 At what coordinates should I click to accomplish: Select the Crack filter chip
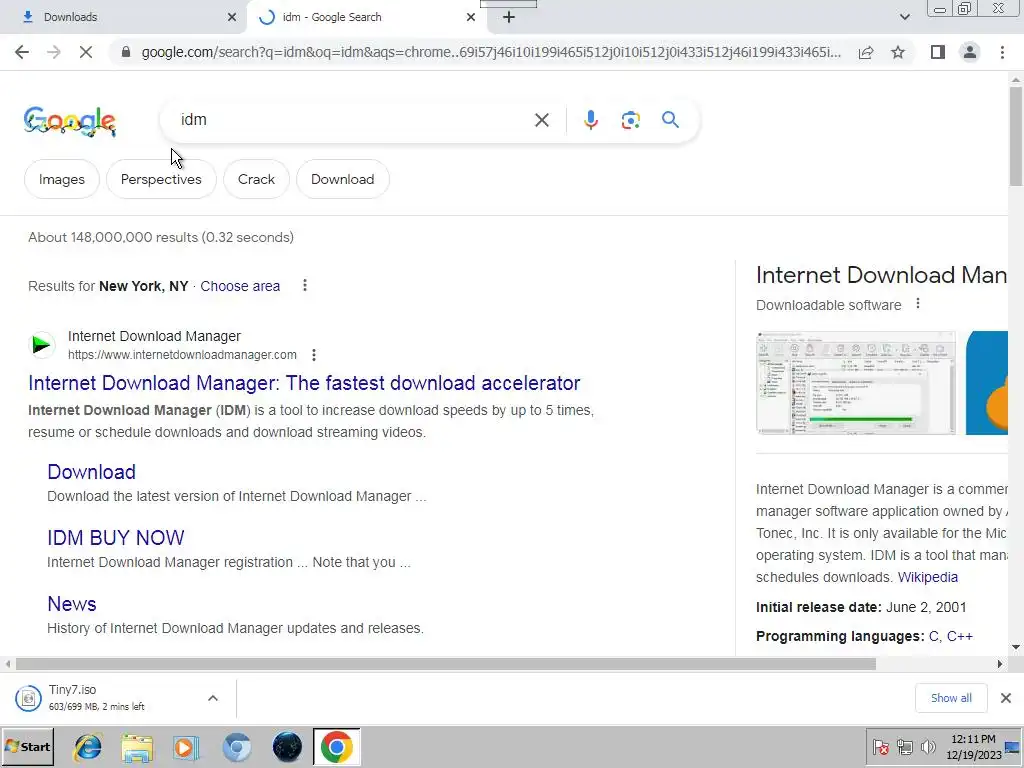(x=256, y=179)
